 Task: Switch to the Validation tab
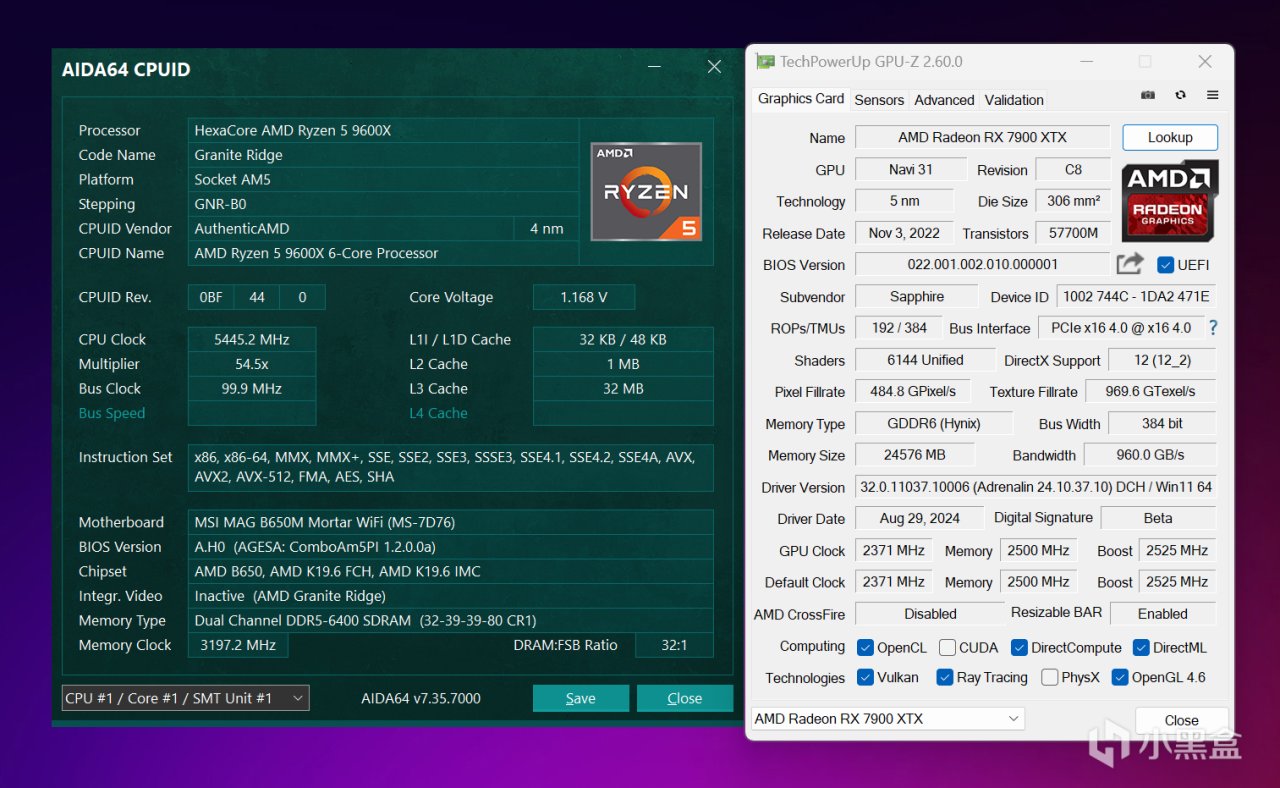pyautogui.click(x=1014, y=100)
